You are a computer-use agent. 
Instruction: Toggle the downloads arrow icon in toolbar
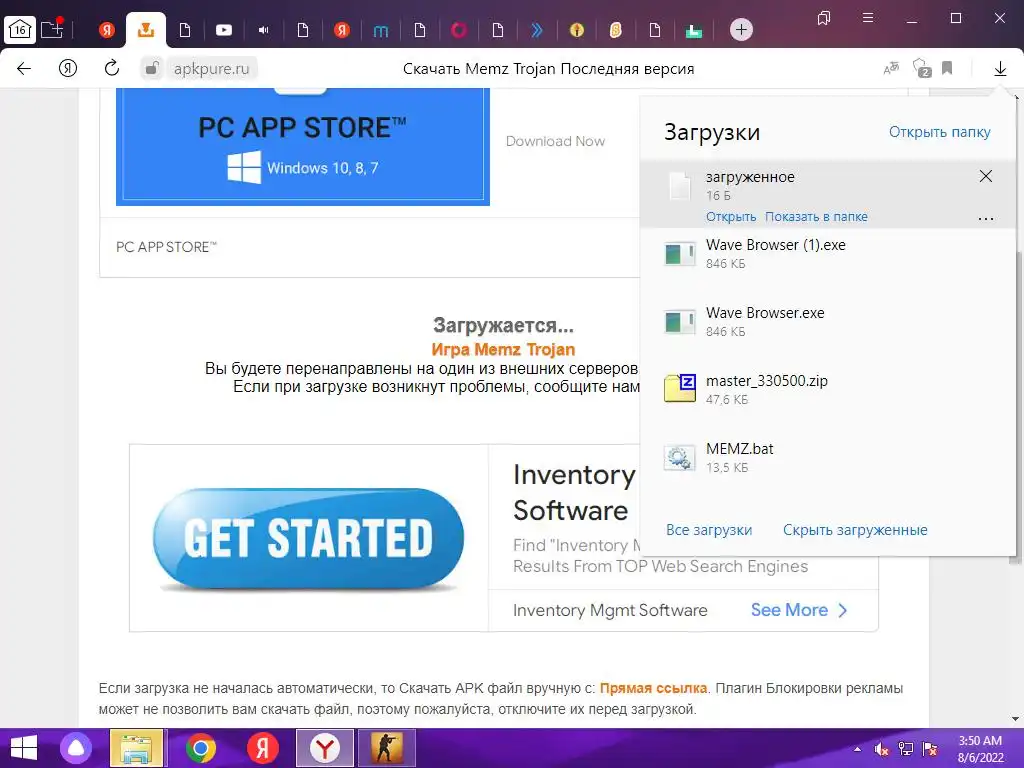pyautogui.click(x=1000, y=69)
